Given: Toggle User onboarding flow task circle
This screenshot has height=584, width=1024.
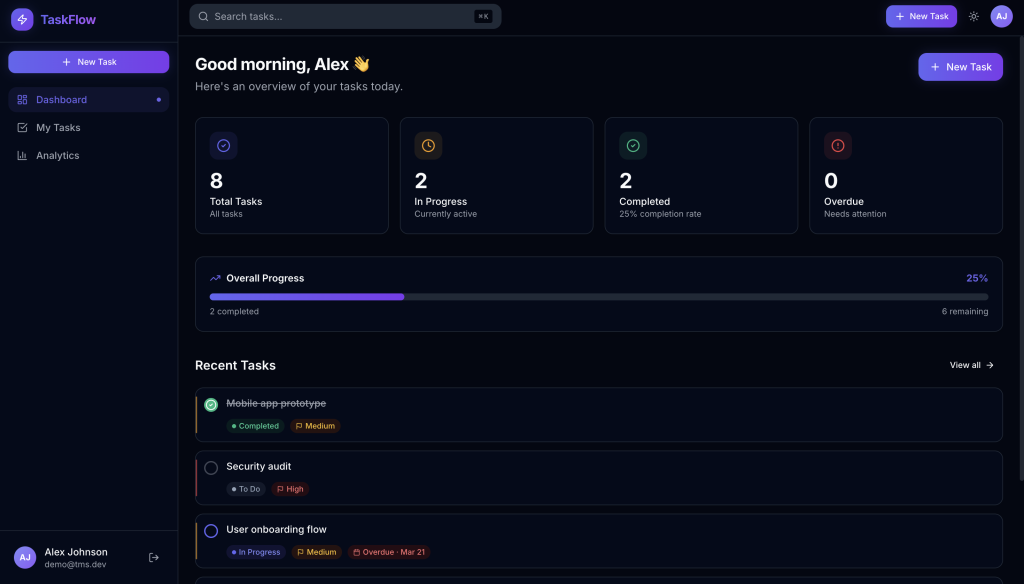Looking at the screenshot, I should [x=211, y=531].
